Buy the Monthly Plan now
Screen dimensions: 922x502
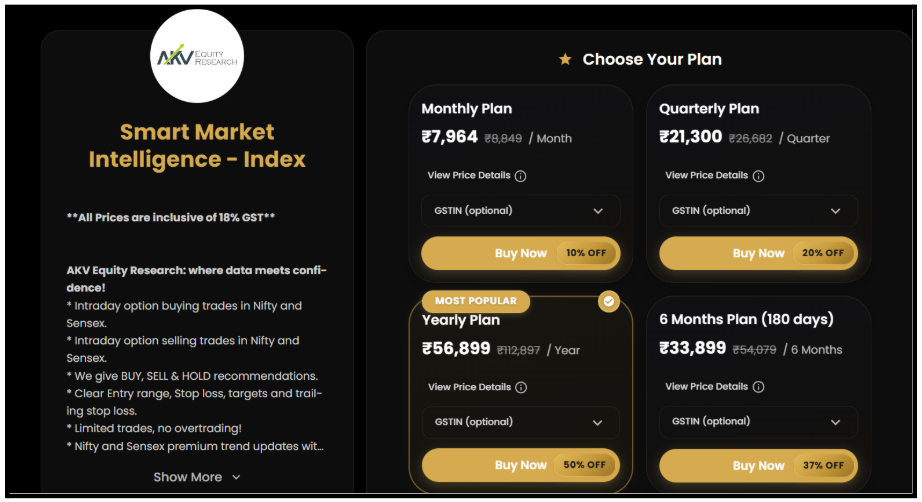click(x=520, y=253)
